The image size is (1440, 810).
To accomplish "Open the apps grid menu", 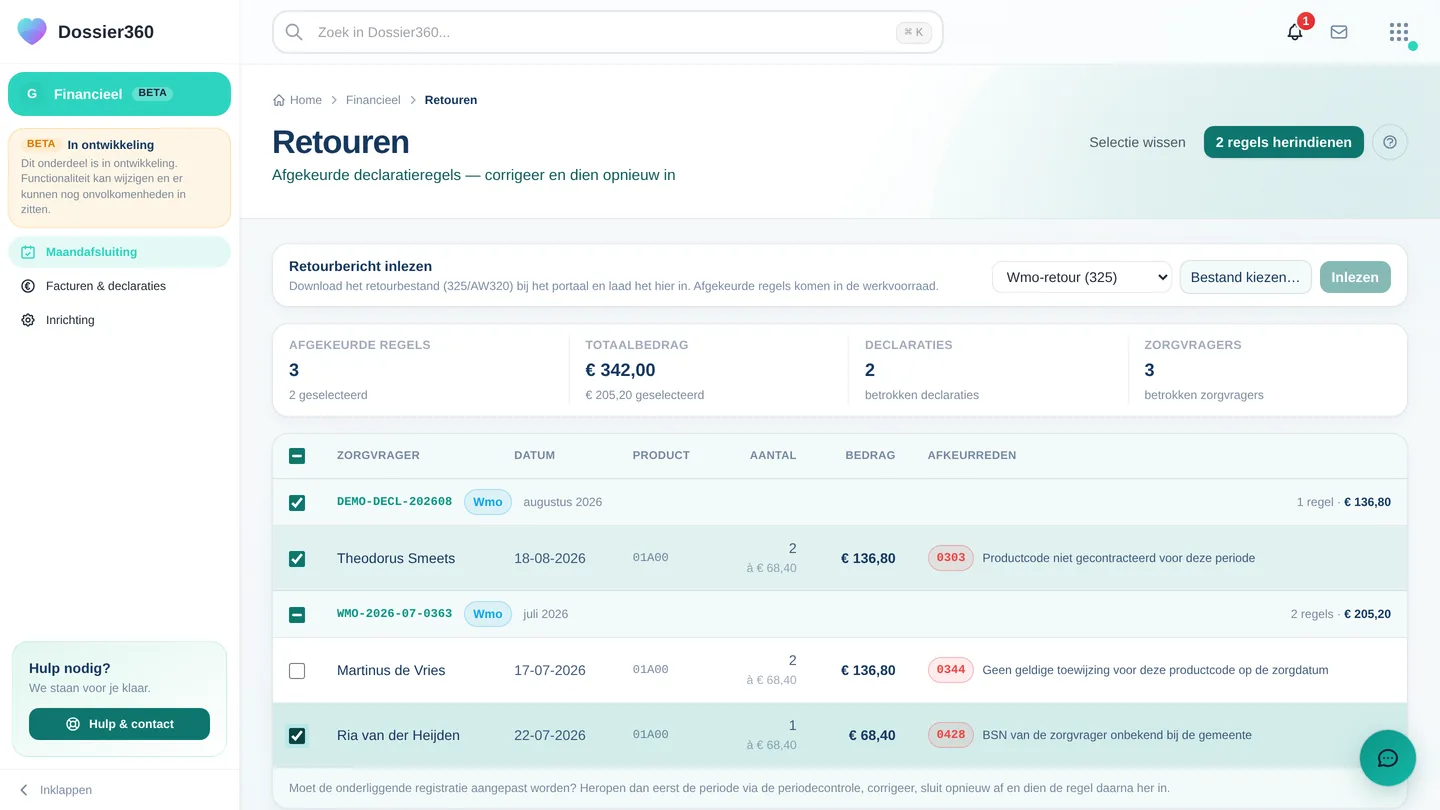I will pos(1399,32).
